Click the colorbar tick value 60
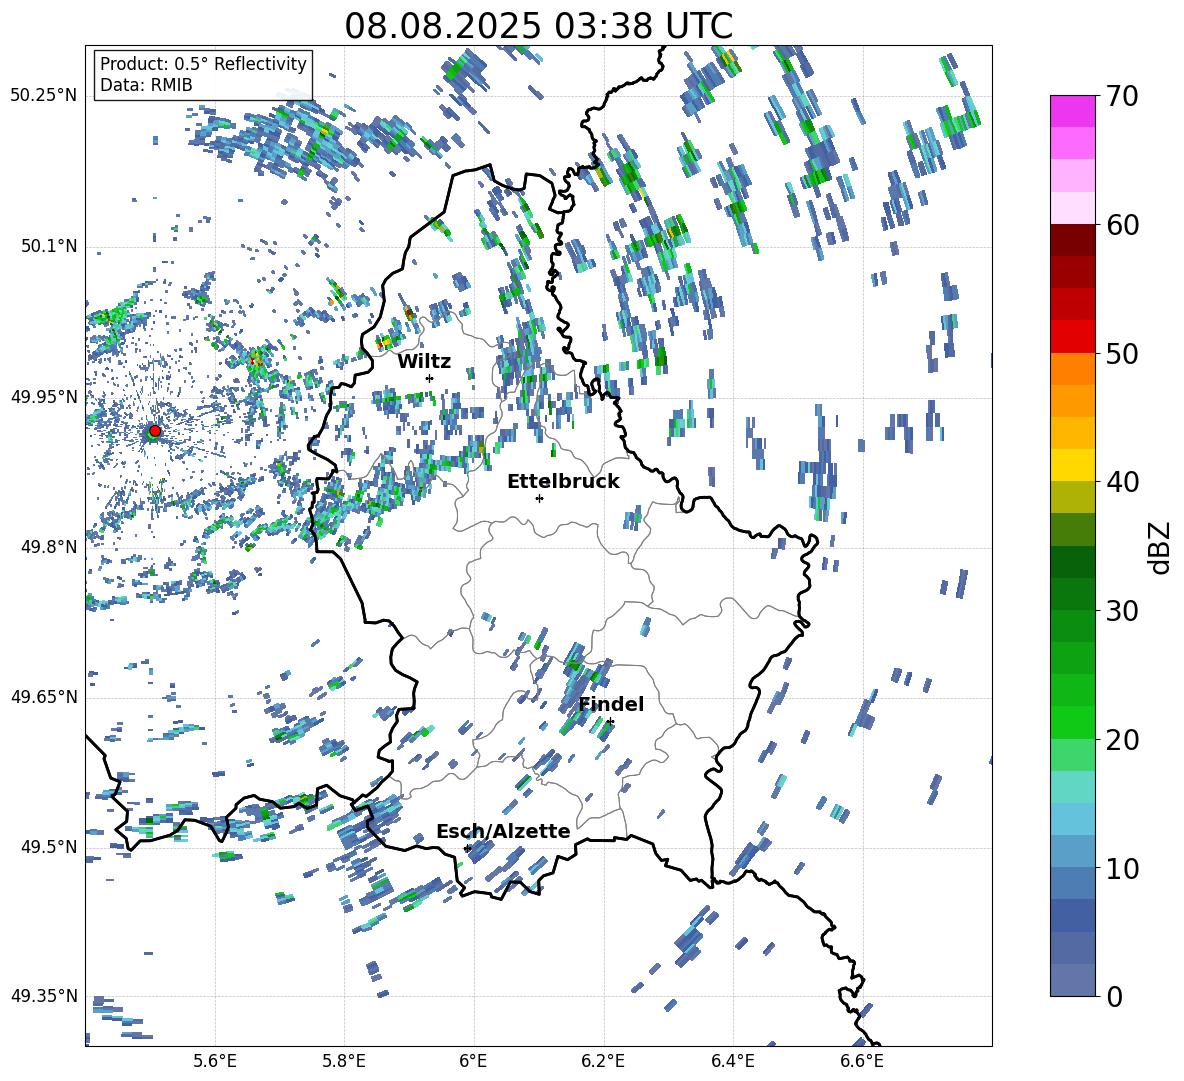The image size is (1184, 1081). click(1122, 225)
